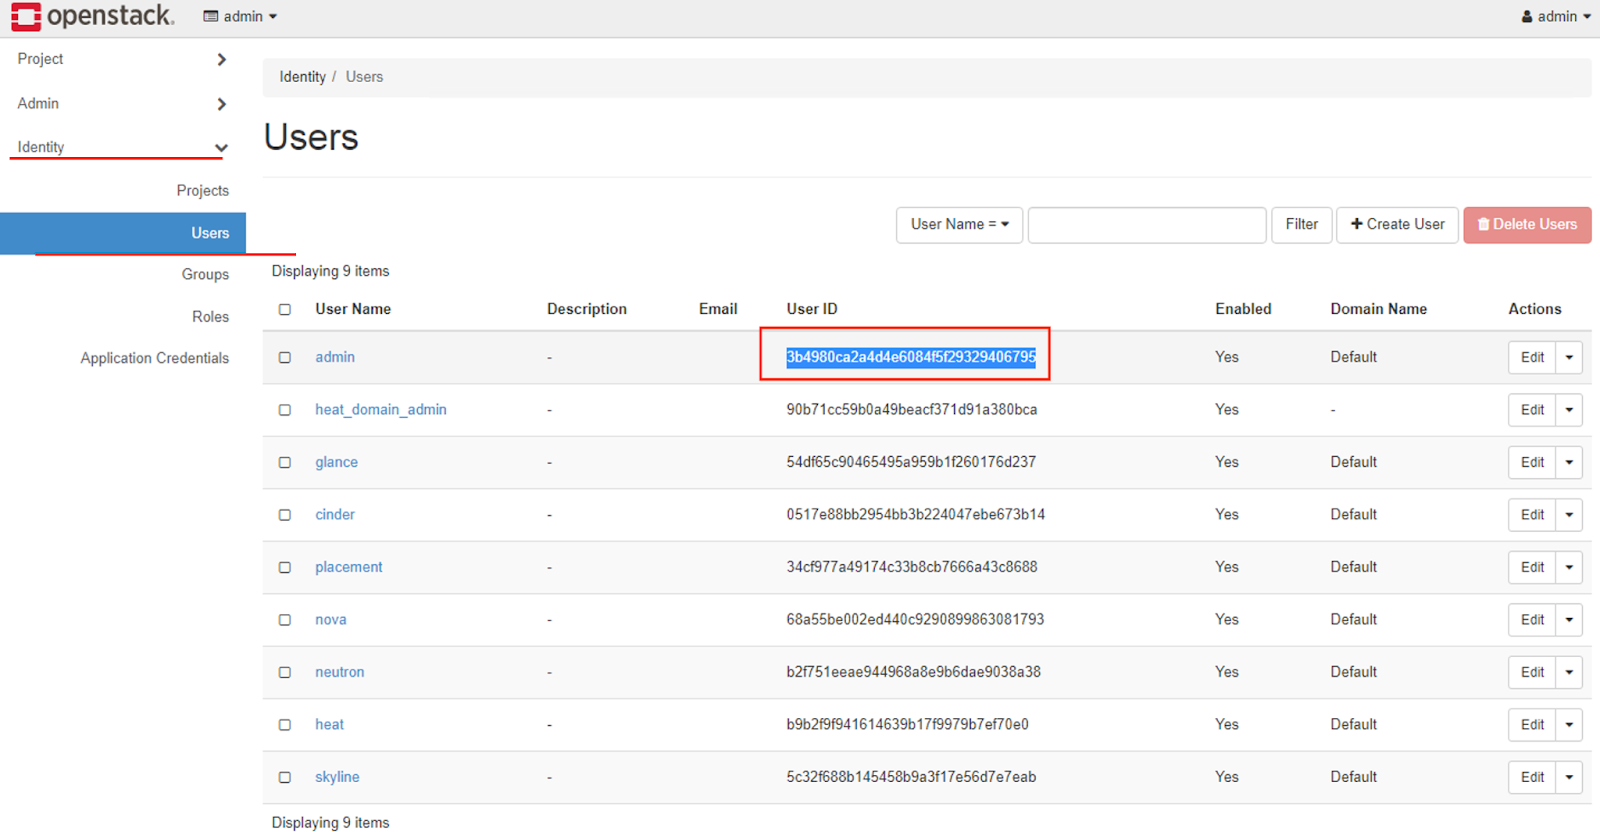Click the Identity breadcrumb link
This screenshot has height=832, width=1600.
302,77
